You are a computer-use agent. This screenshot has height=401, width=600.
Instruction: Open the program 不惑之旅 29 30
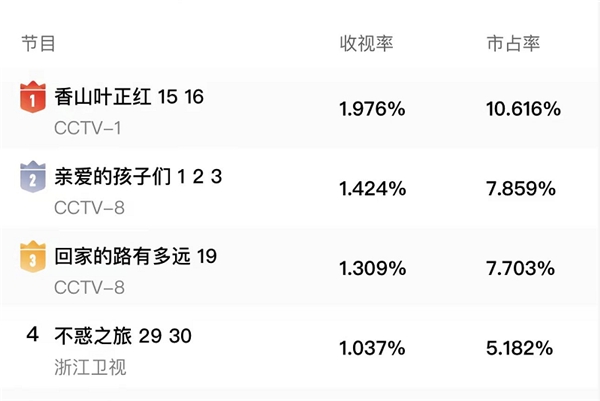tap(123, 336)
